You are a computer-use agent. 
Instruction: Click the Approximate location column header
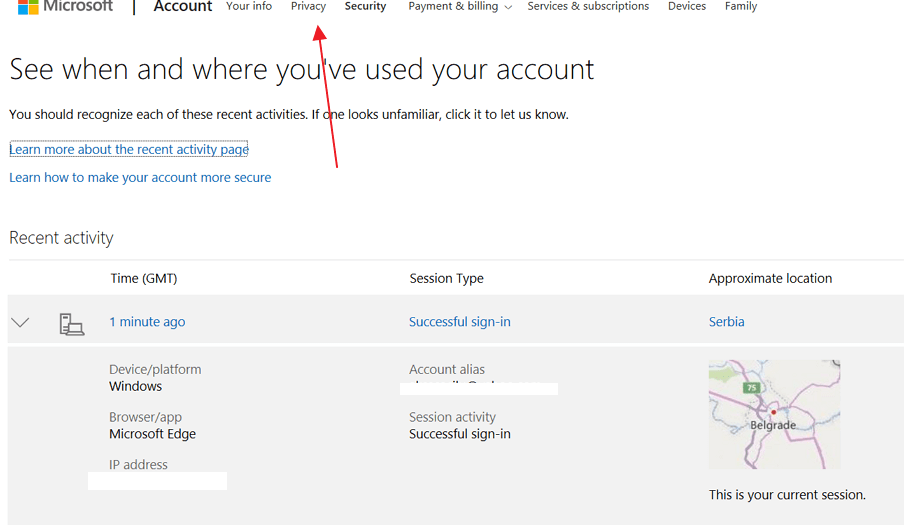pyautogui.click(x=770, y=278)
